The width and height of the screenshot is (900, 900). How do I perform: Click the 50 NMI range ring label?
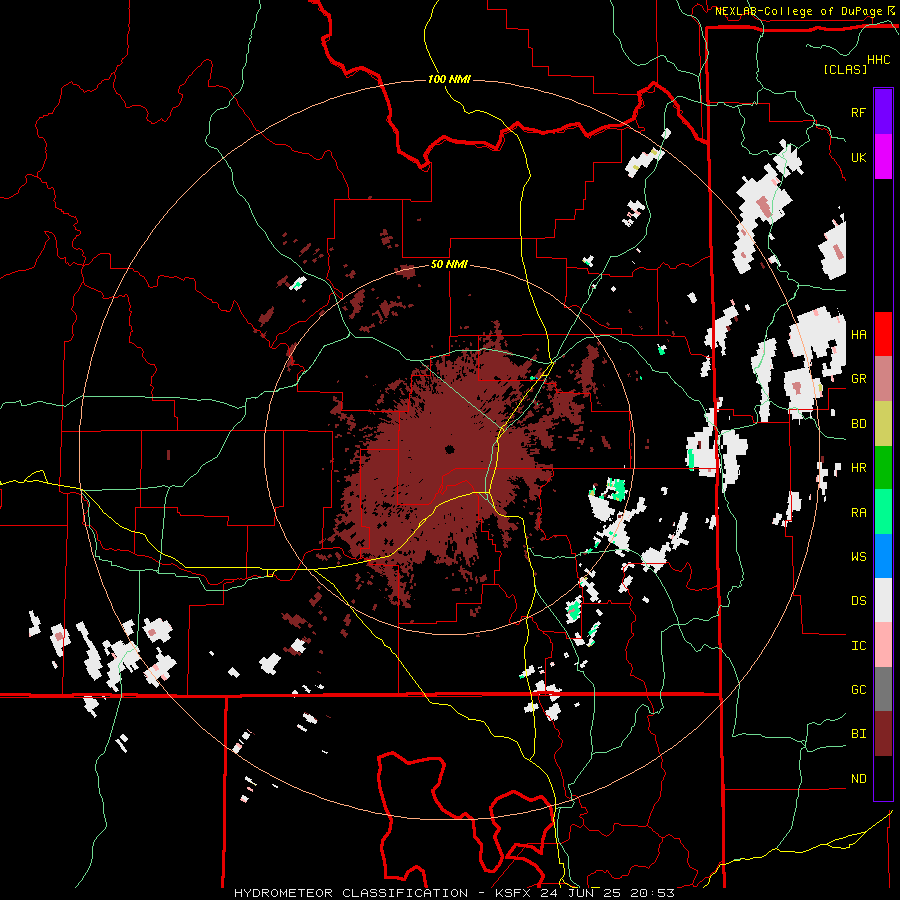pos(449,264)
